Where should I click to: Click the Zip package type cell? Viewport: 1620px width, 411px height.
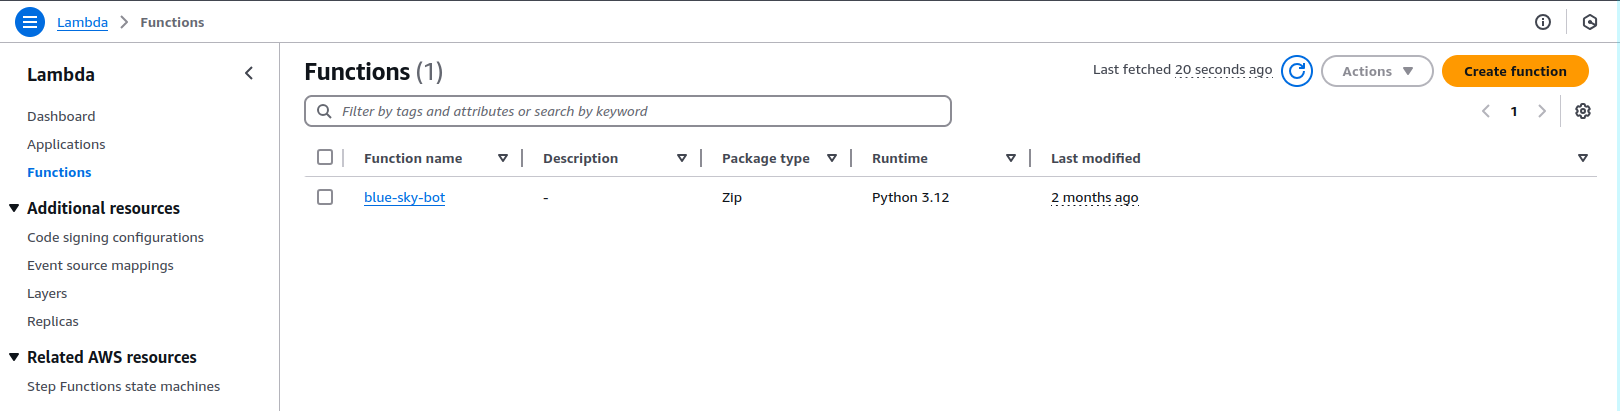pos(732,197)
